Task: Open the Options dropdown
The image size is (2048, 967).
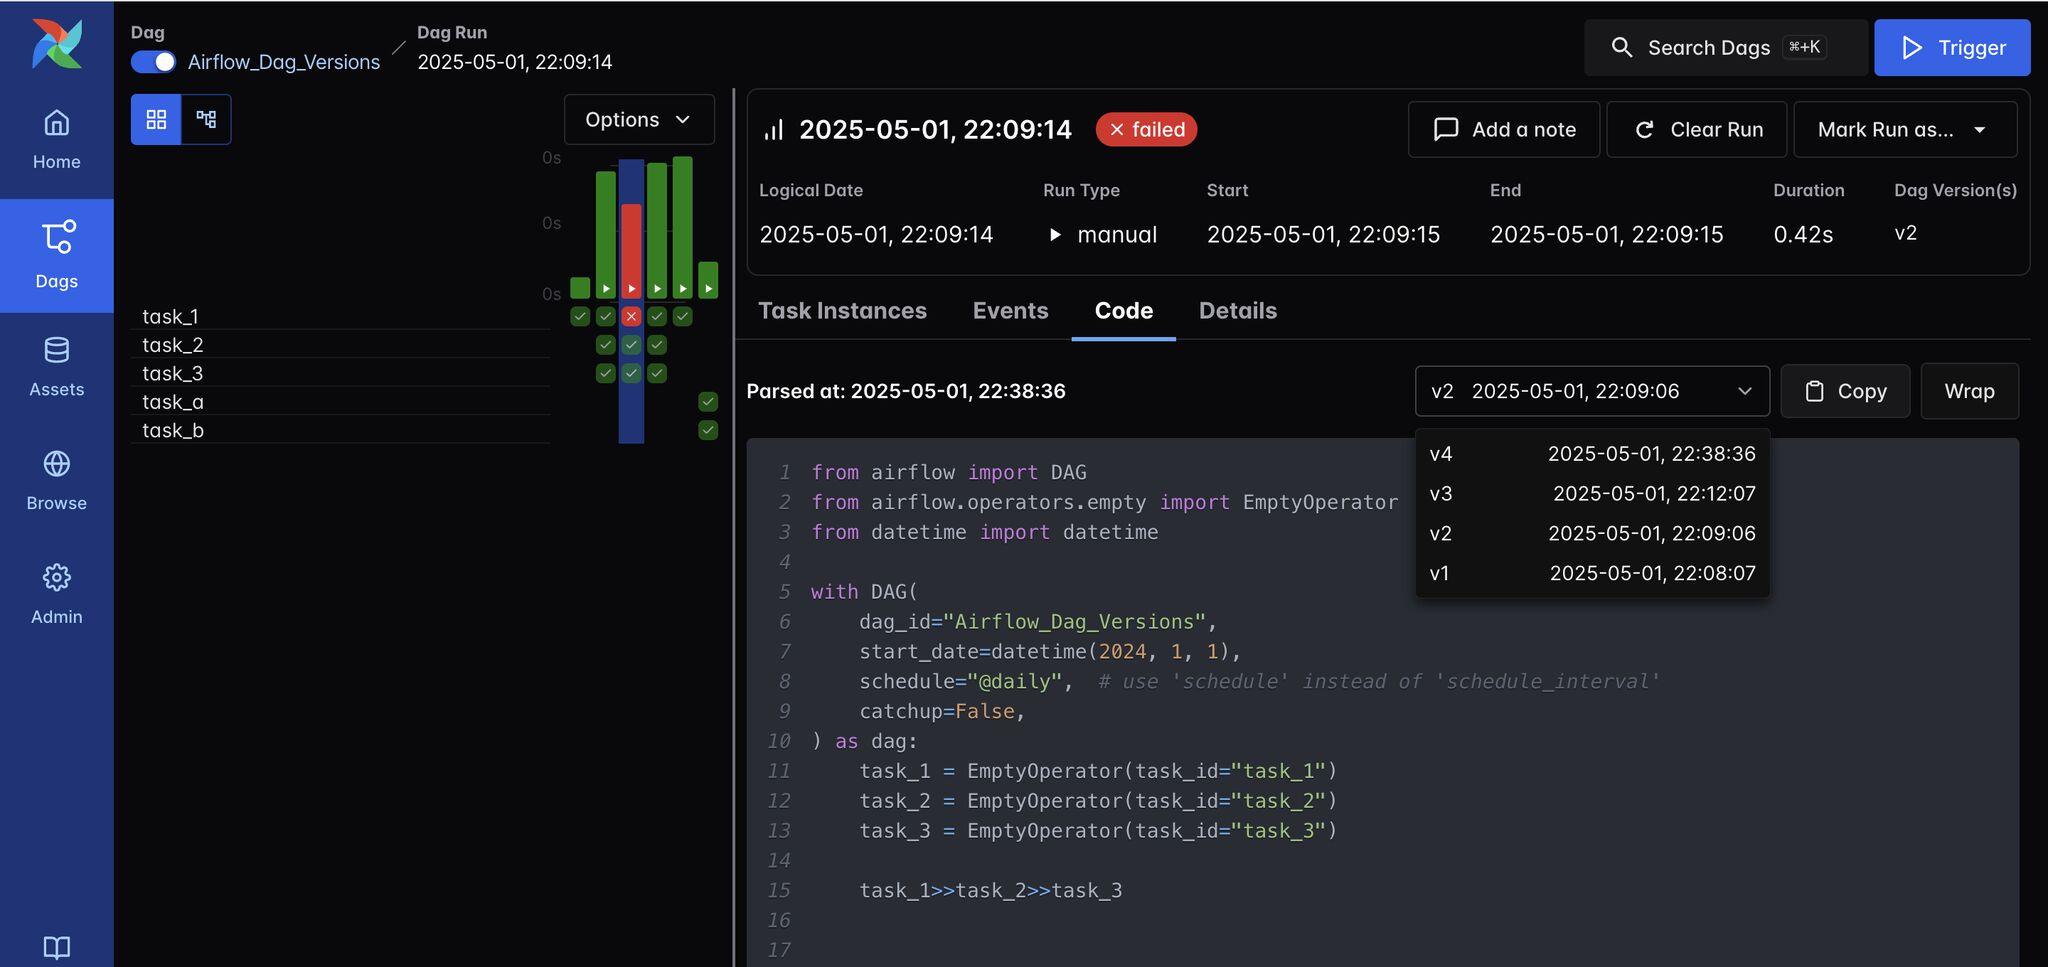Action: tap(639, 120)
